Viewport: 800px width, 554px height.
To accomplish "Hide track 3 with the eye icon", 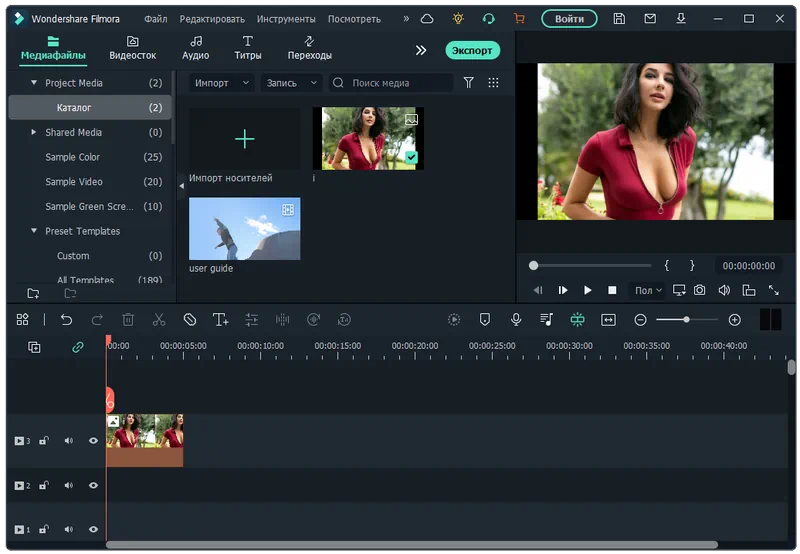I will click(93, 441).
